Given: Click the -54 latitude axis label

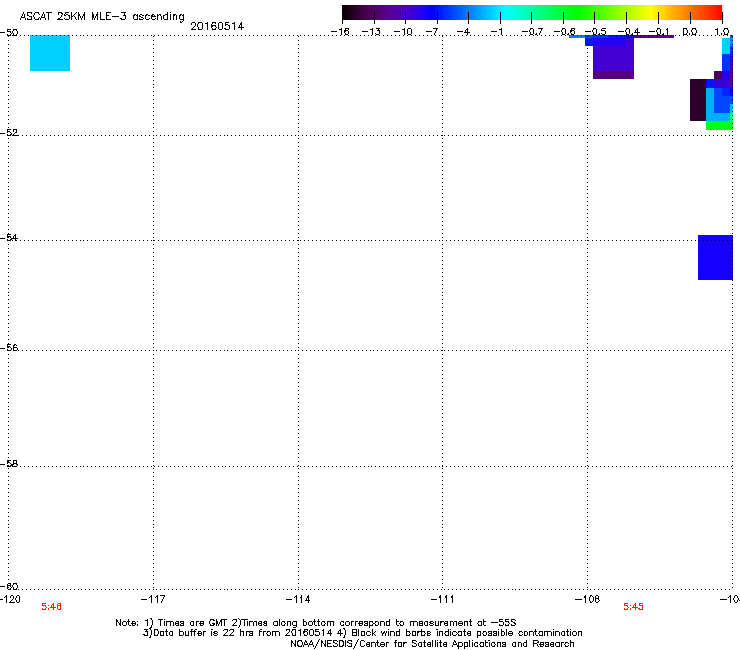Looking at the screenshot, I should (x=9, y=237).
